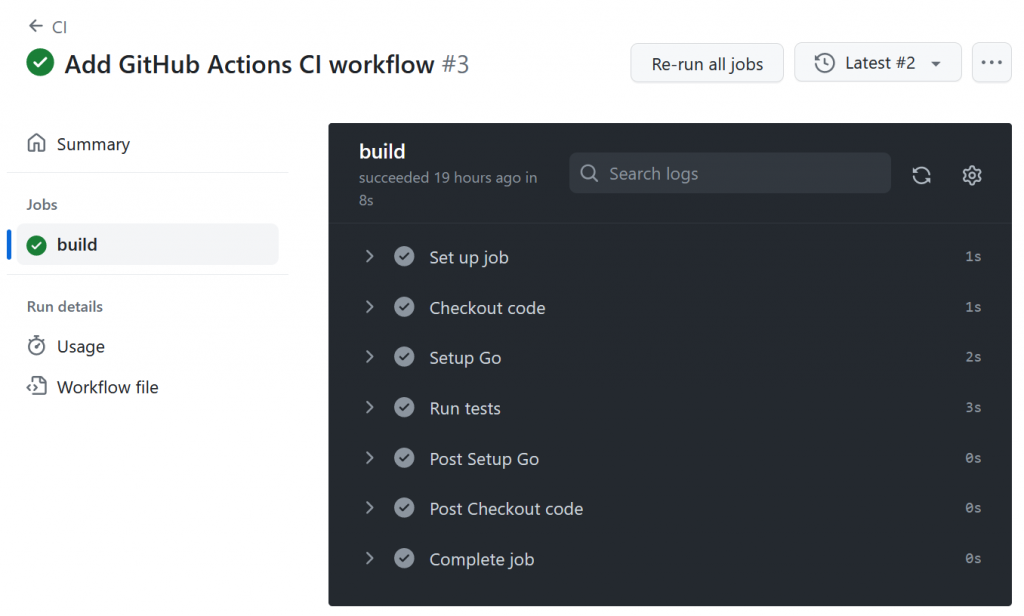Click the back arrow to CI
The height and width of the screenshot is (616, 1024).
[x=36, y=26]
